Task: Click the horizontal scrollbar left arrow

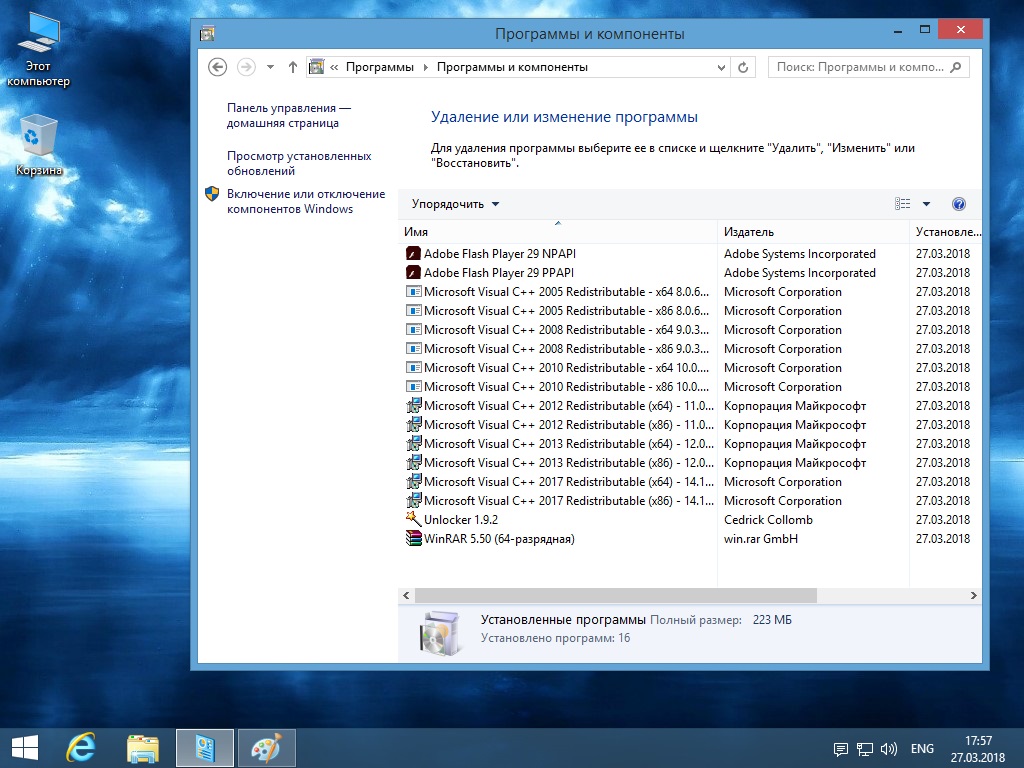Action: click(x=406, y=595)
